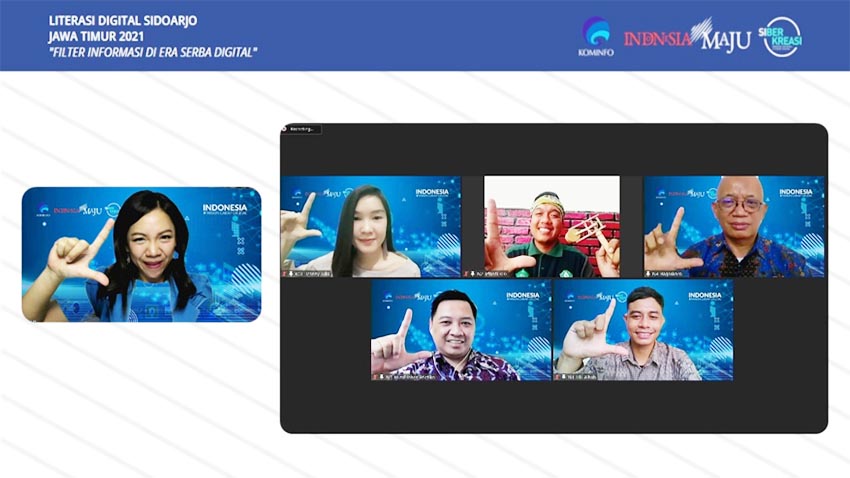Select the video tile of the young man in grey batik
The height and width of the screenshot is (478, 850).
643,330
